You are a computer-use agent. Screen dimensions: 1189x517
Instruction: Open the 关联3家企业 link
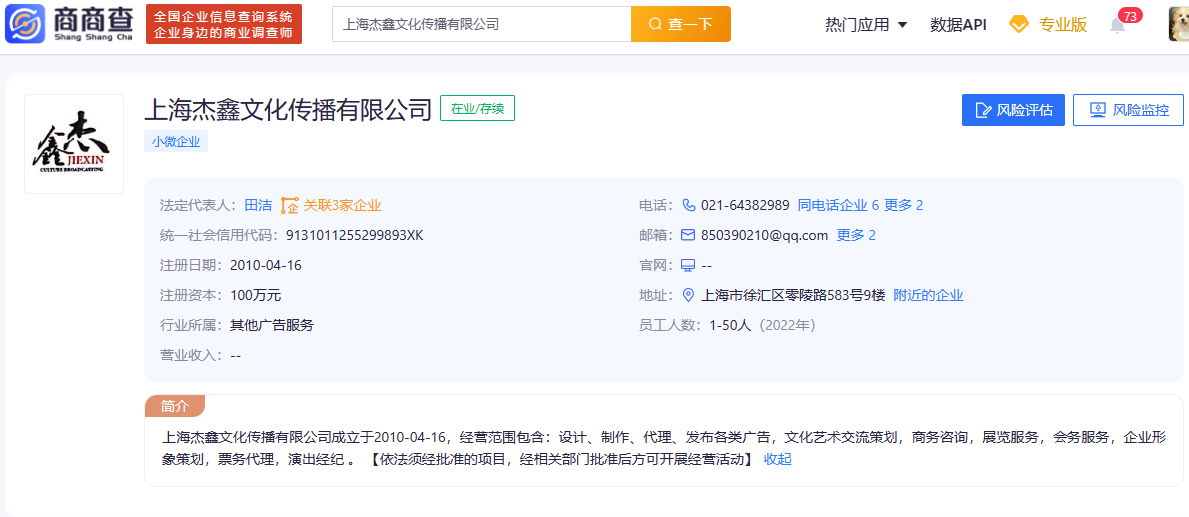click(x=343, y=205)
